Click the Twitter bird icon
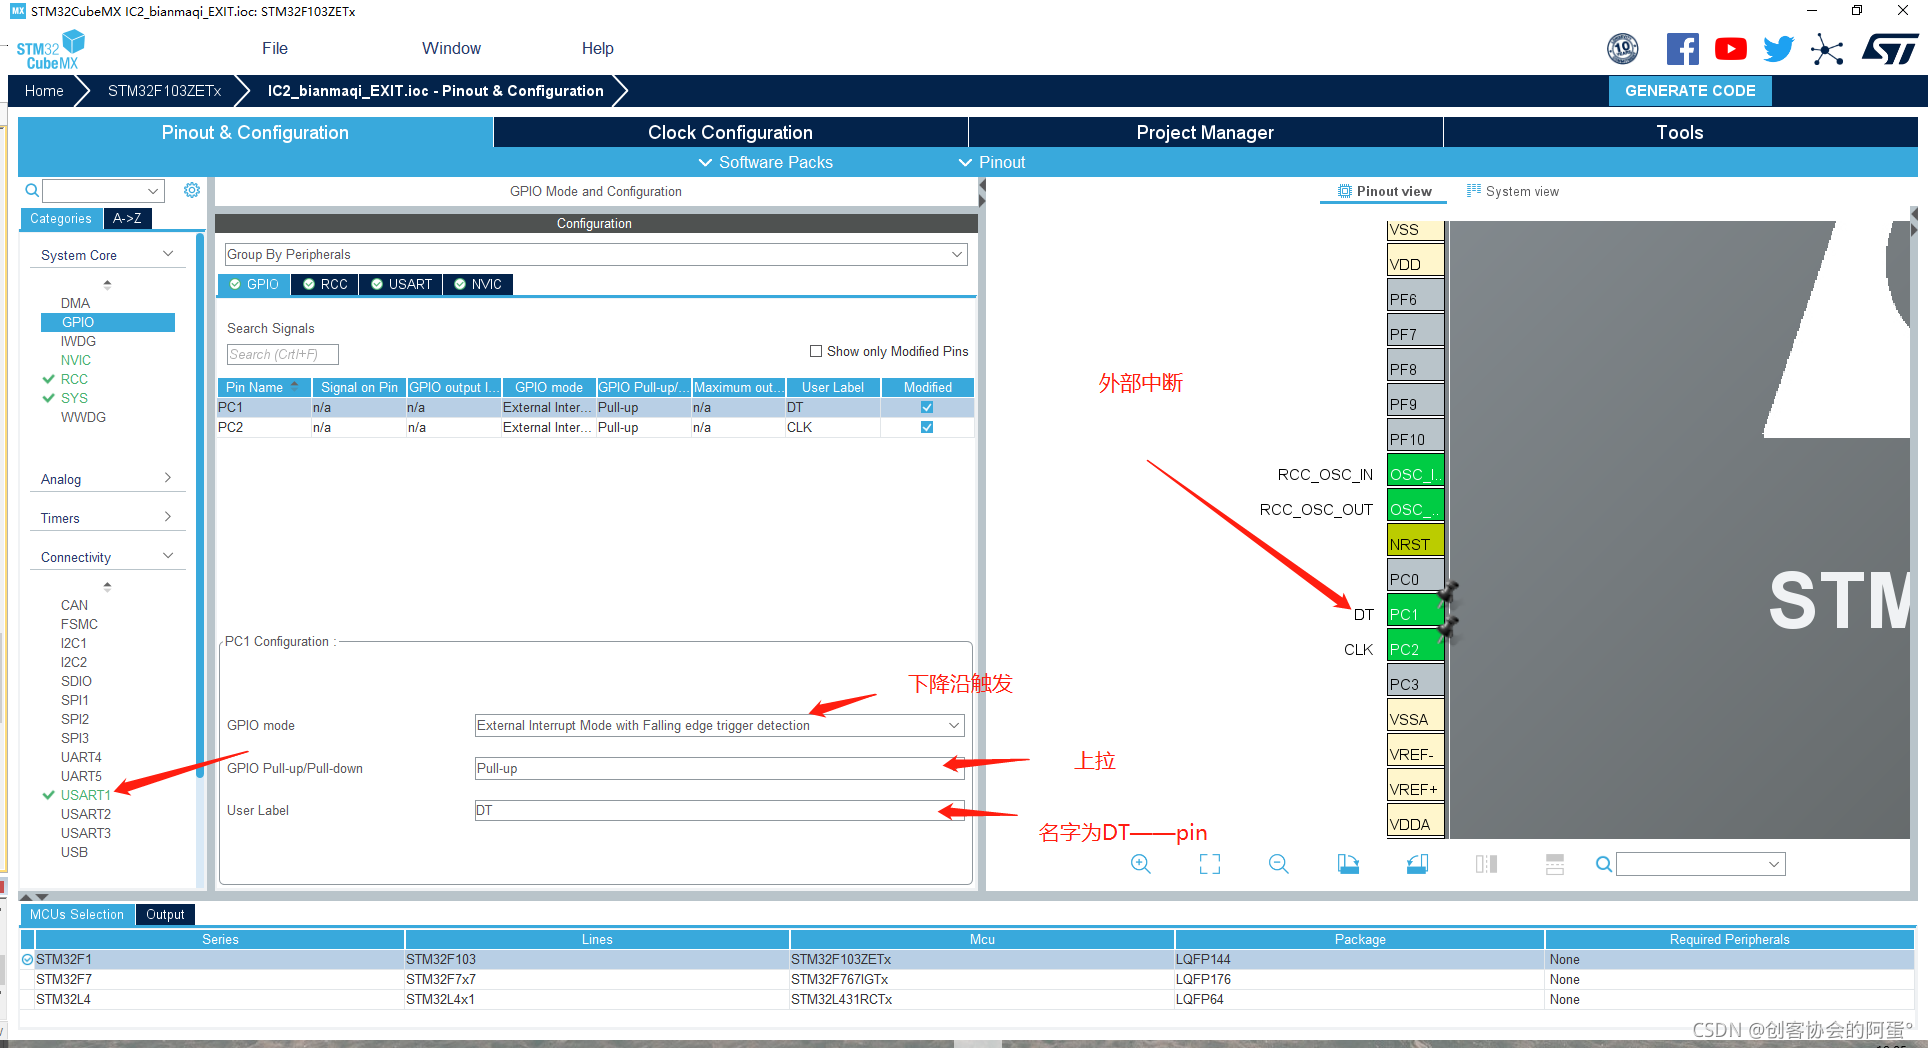 point(1778,49)
